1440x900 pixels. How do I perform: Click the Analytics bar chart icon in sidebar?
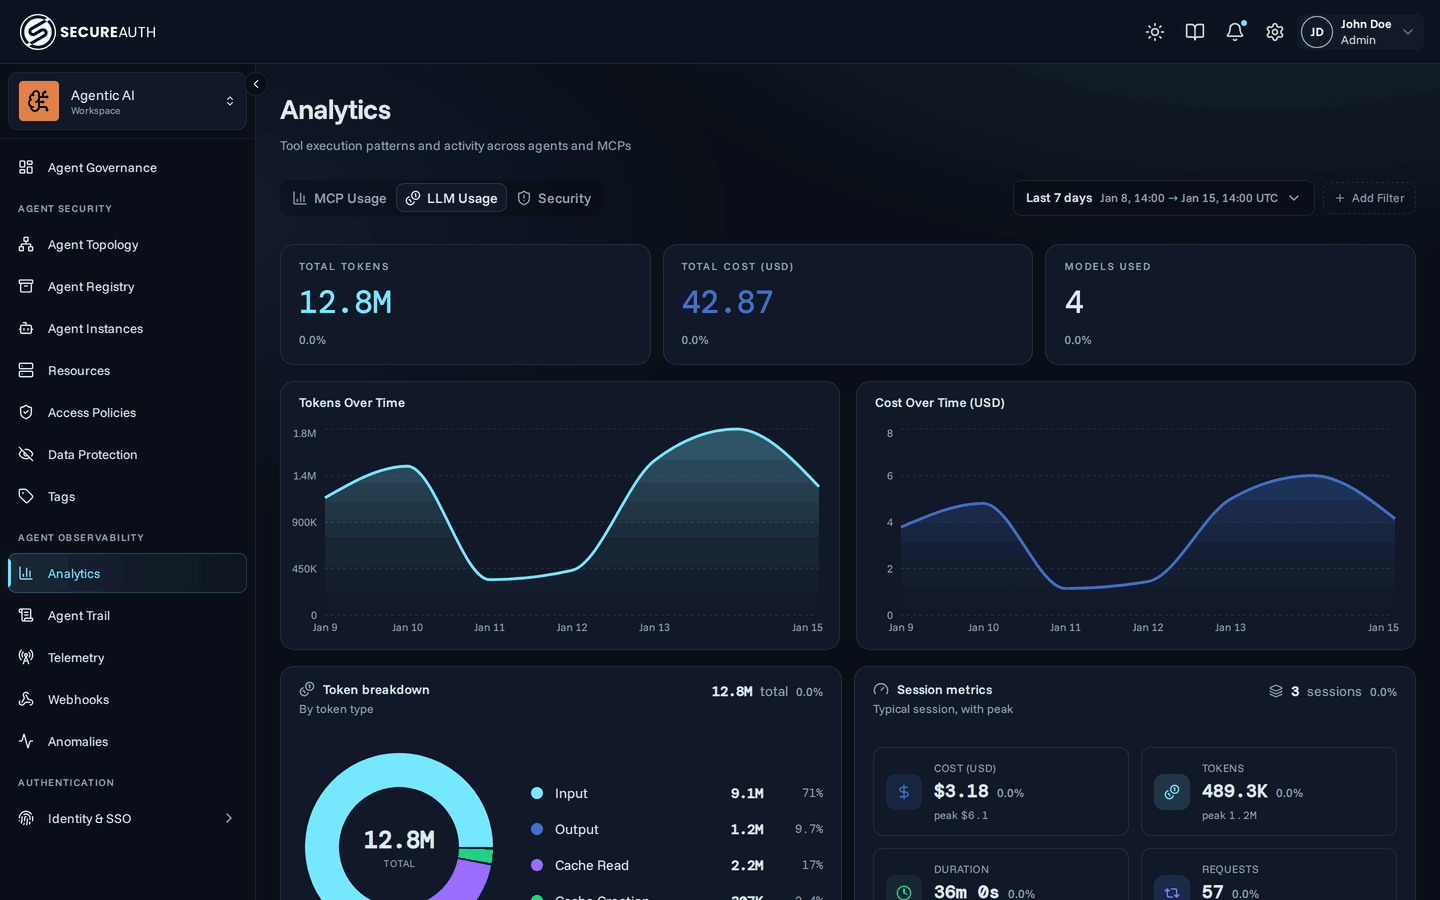pos(26,573)
